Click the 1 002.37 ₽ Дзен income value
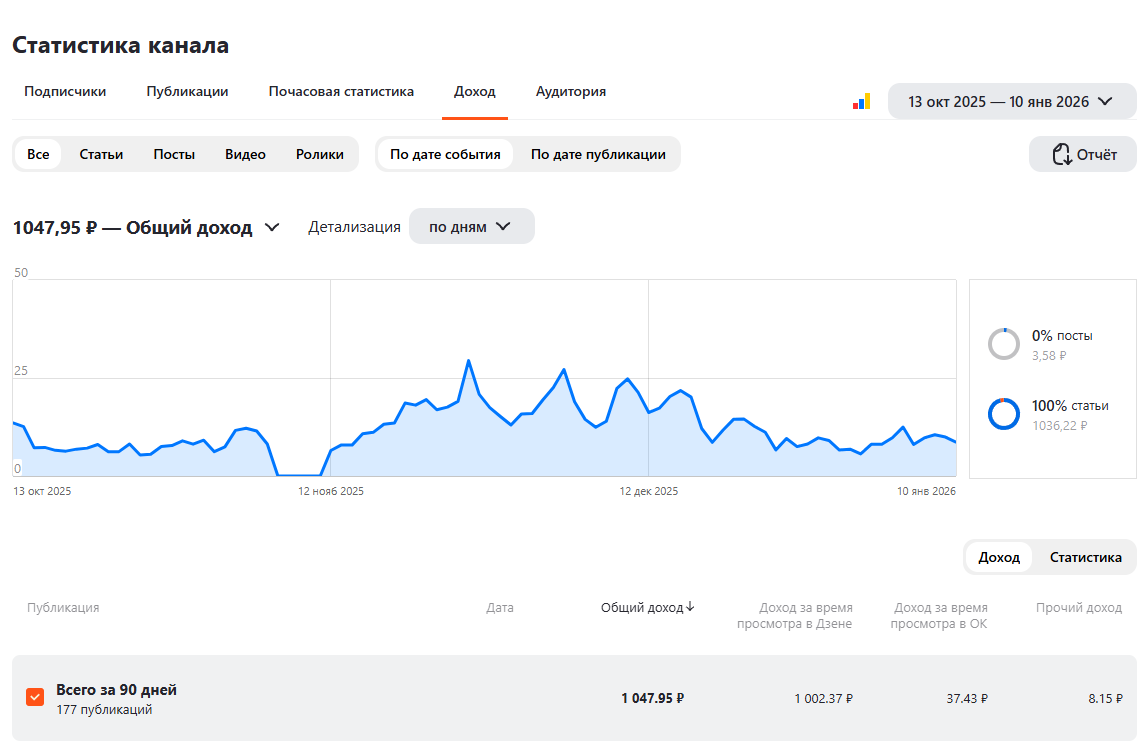Image resolution: width=1141 pixels, height=753 pixels. point(824,698)
